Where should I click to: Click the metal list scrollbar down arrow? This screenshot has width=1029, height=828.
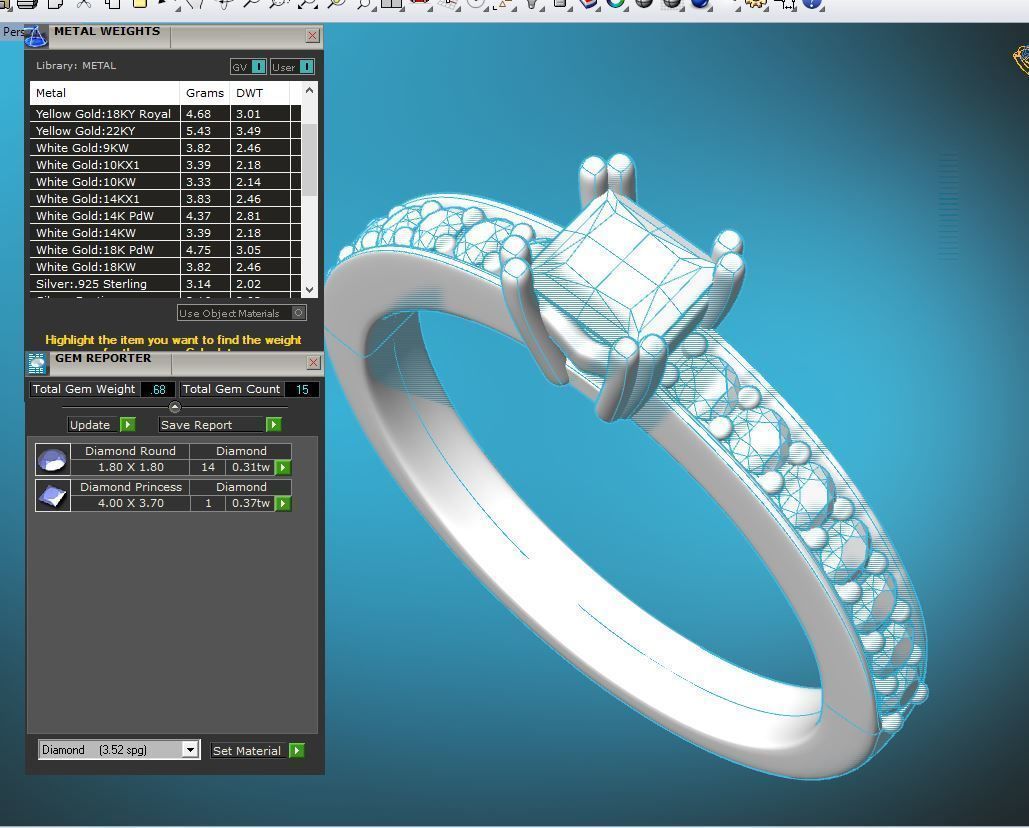pos(309,289)
